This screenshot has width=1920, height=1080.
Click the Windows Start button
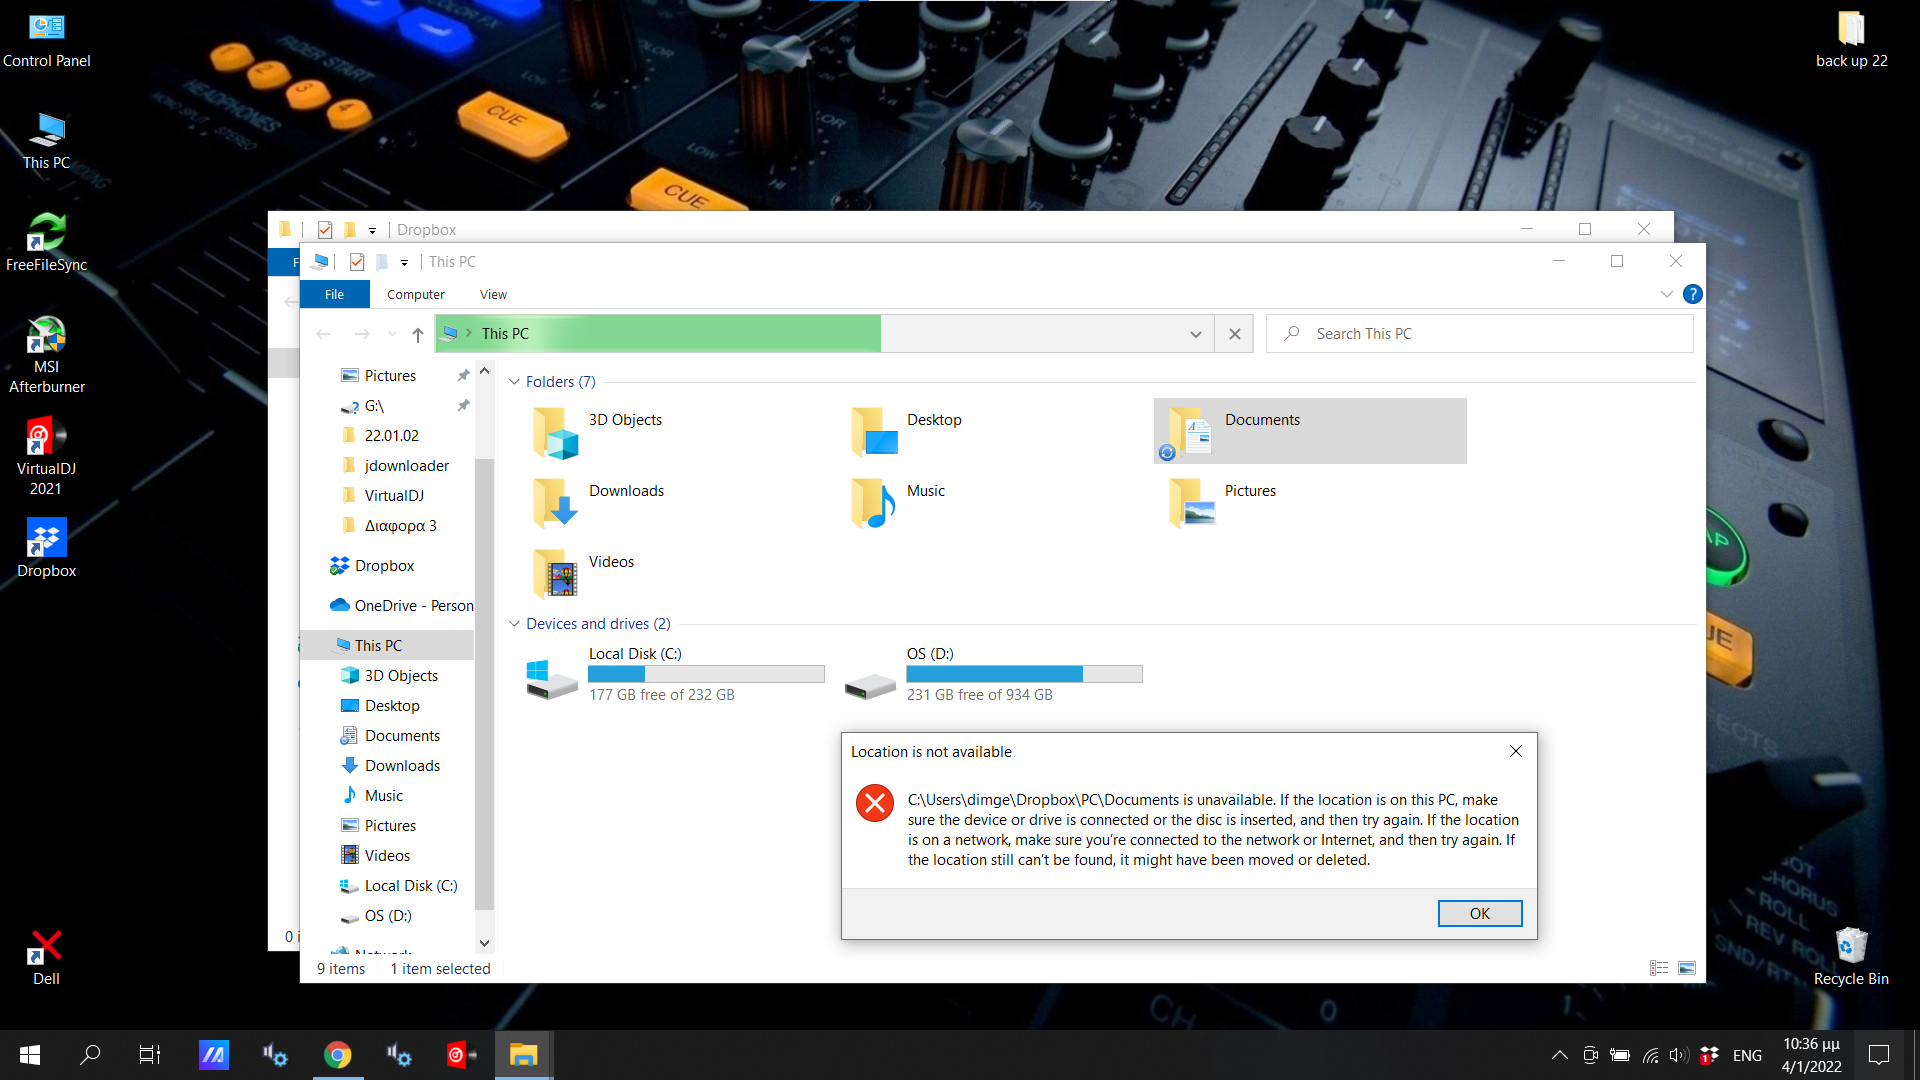pos(30,1055)
